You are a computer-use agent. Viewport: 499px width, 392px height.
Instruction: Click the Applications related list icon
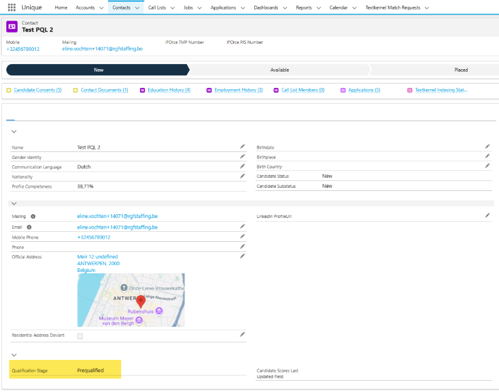pyautogui.click(x=343, y=90)
